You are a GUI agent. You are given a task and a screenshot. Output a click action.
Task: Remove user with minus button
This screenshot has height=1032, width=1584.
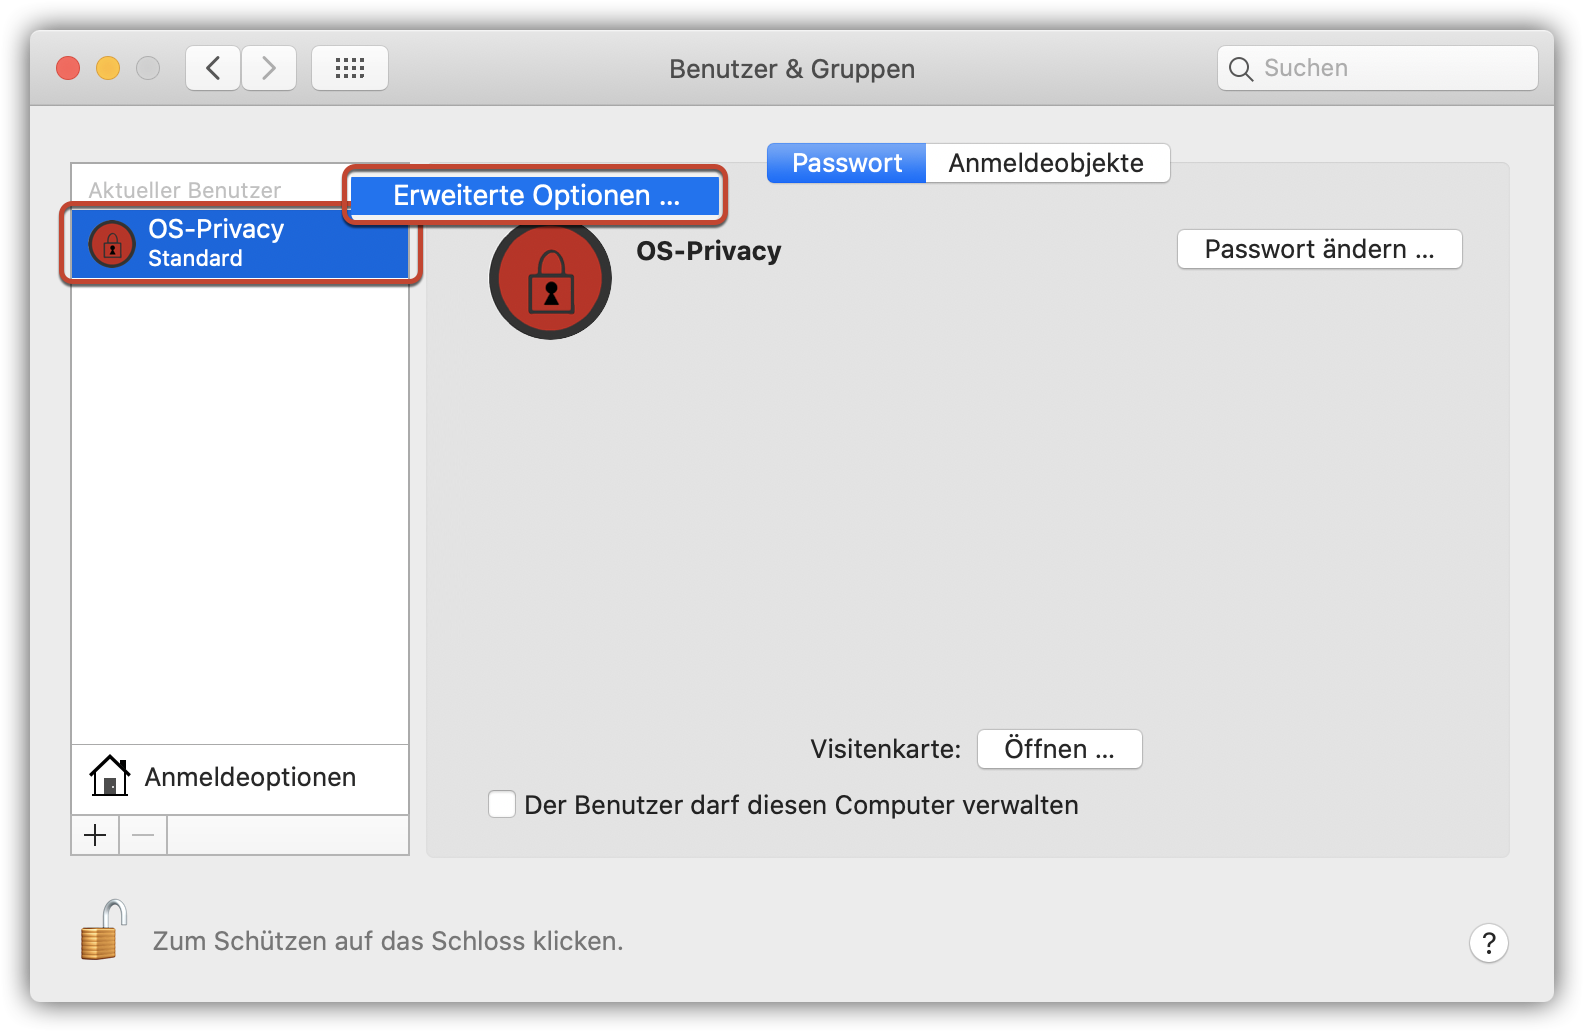(x=143, y=835)
